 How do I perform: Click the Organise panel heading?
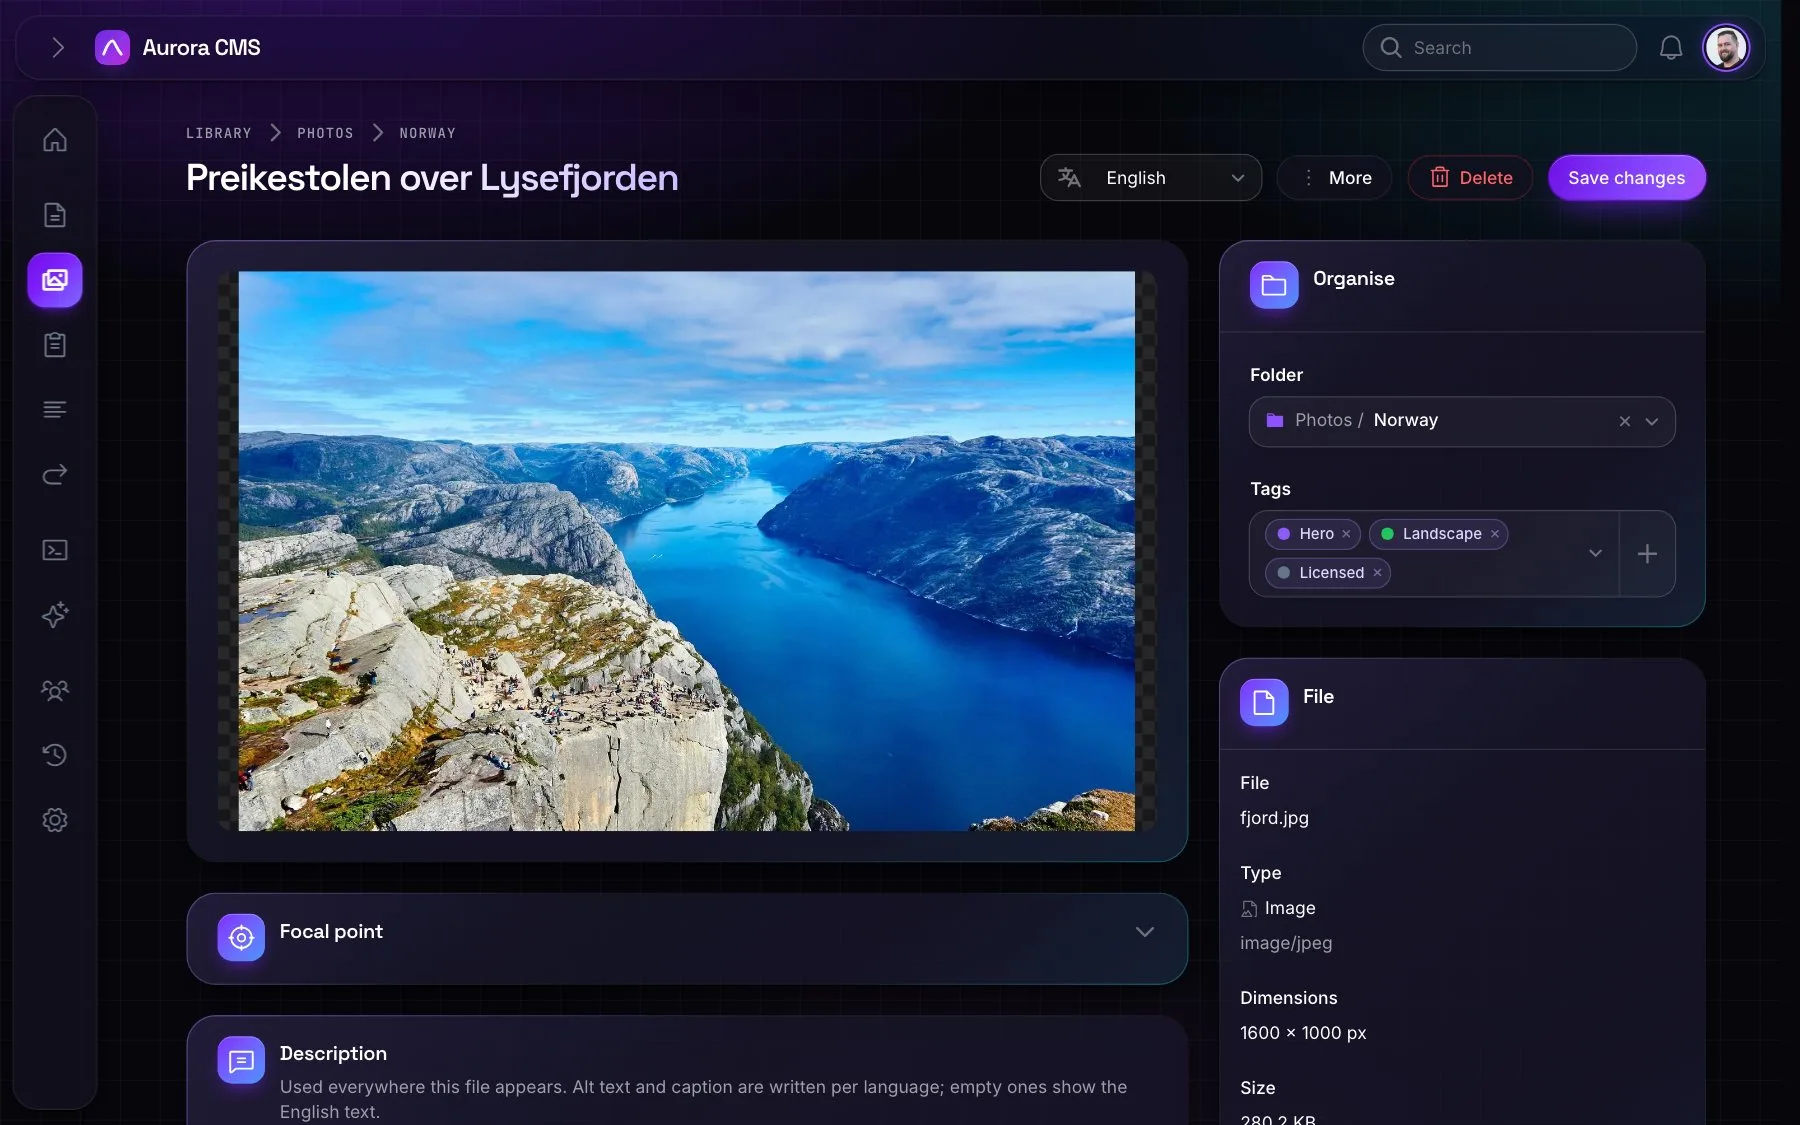[x=1354, y=279]
